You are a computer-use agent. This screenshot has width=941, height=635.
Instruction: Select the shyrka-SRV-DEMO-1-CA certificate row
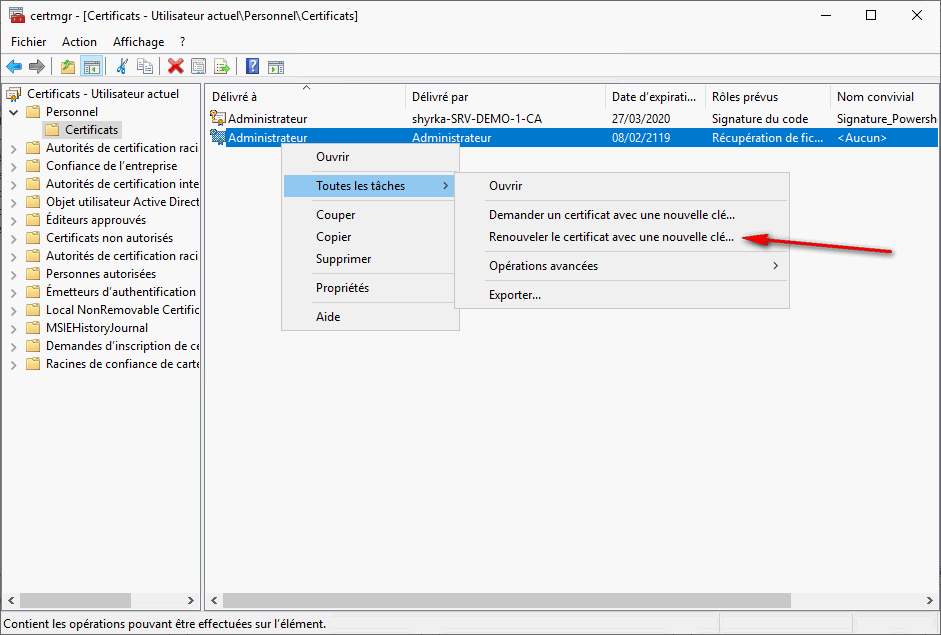coord(477,119)
